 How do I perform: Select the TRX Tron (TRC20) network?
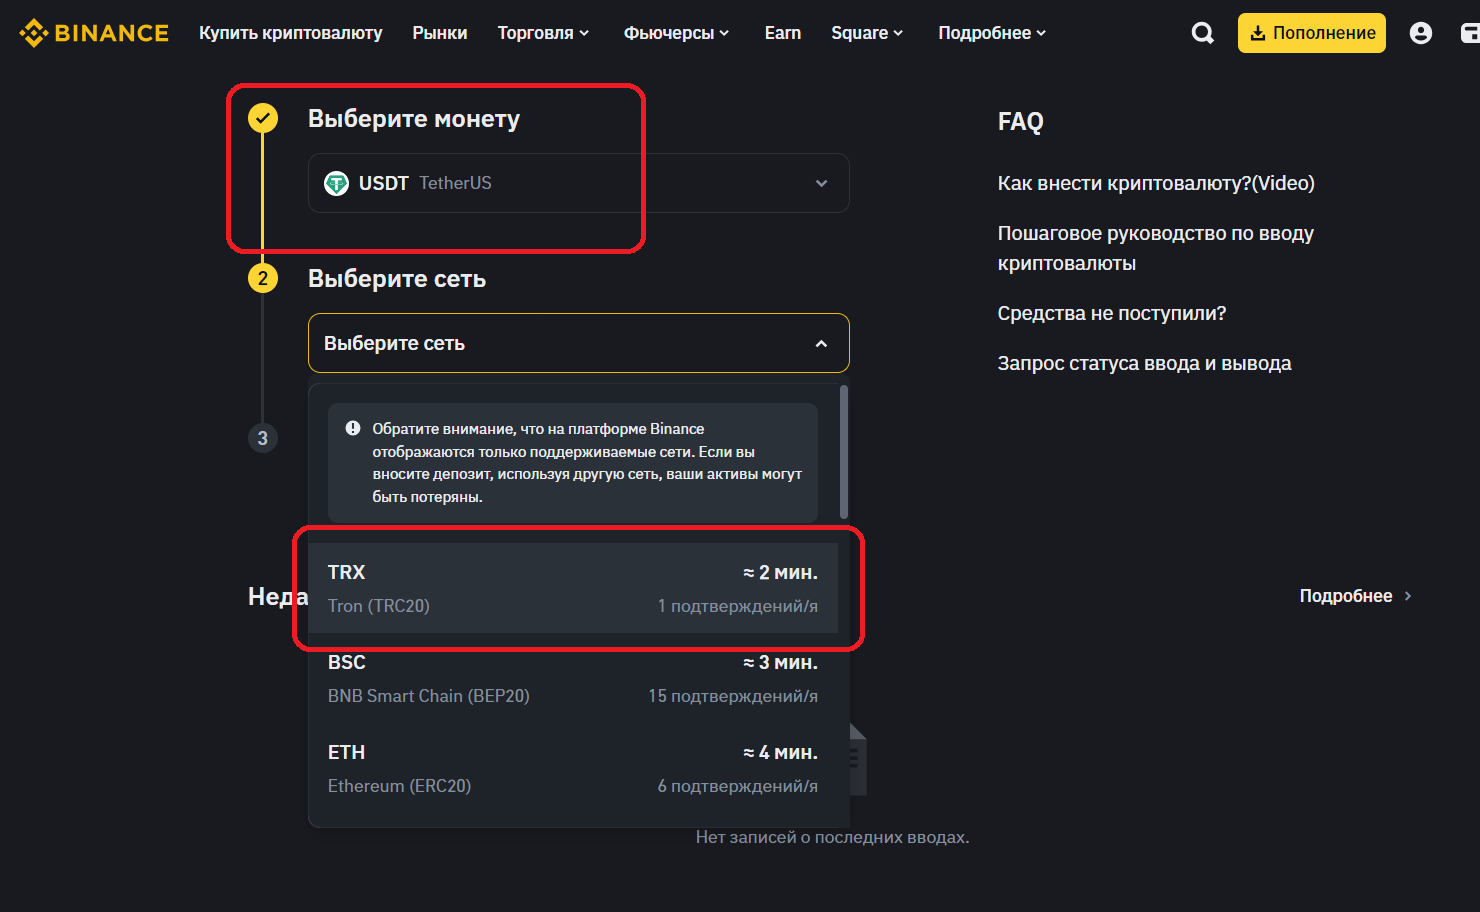[572, 588]
